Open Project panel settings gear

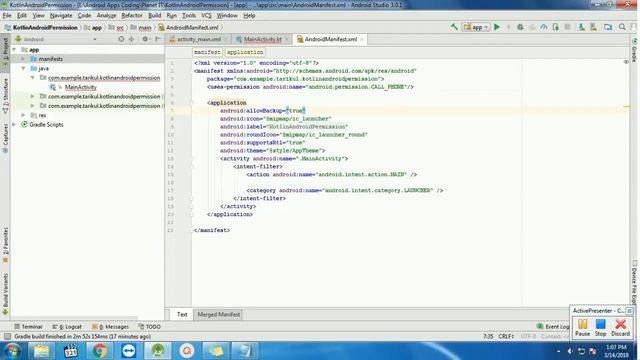(145, 39)
